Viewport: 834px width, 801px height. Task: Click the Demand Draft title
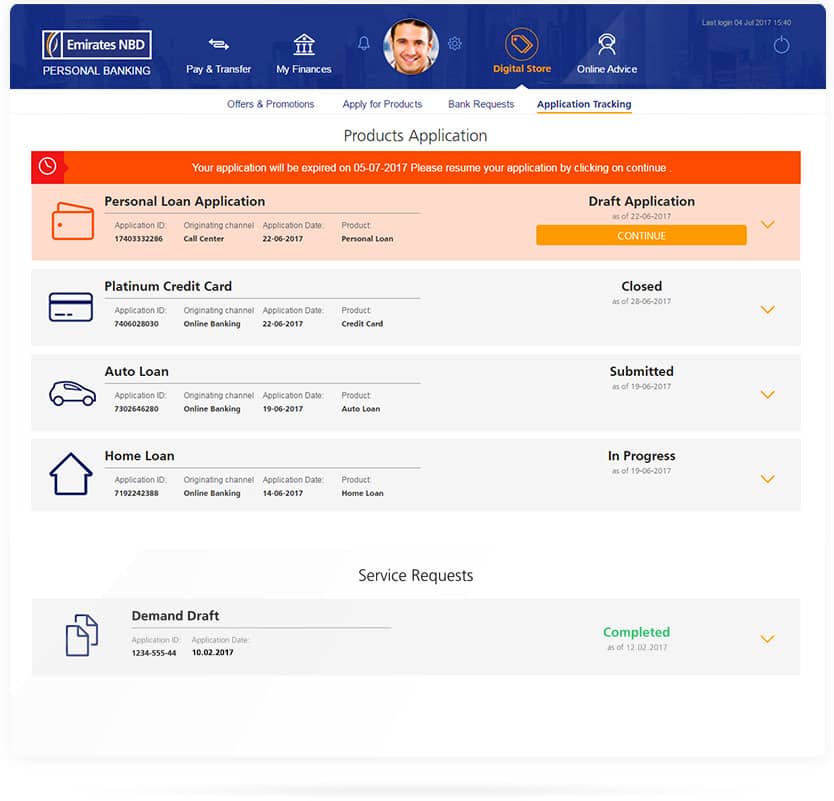tap(176, 615)
